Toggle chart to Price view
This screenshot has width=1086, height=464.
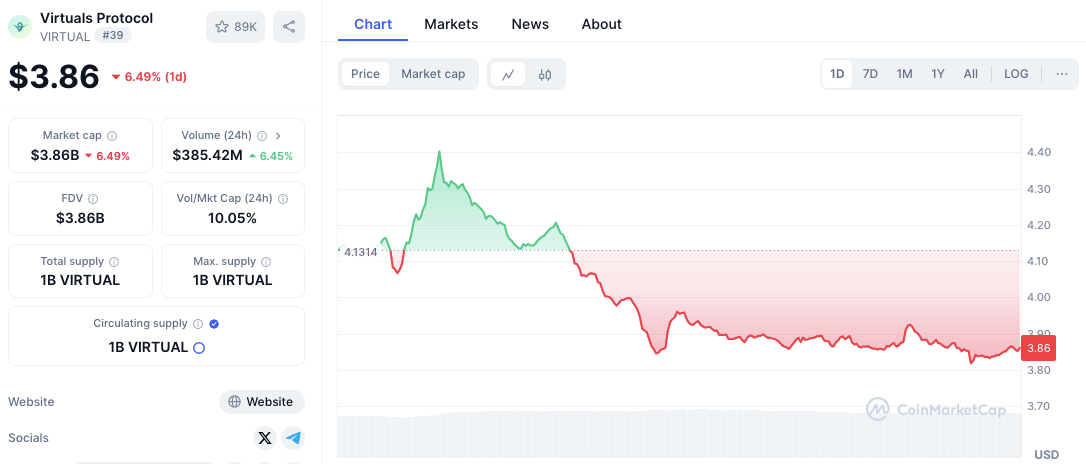365,74
